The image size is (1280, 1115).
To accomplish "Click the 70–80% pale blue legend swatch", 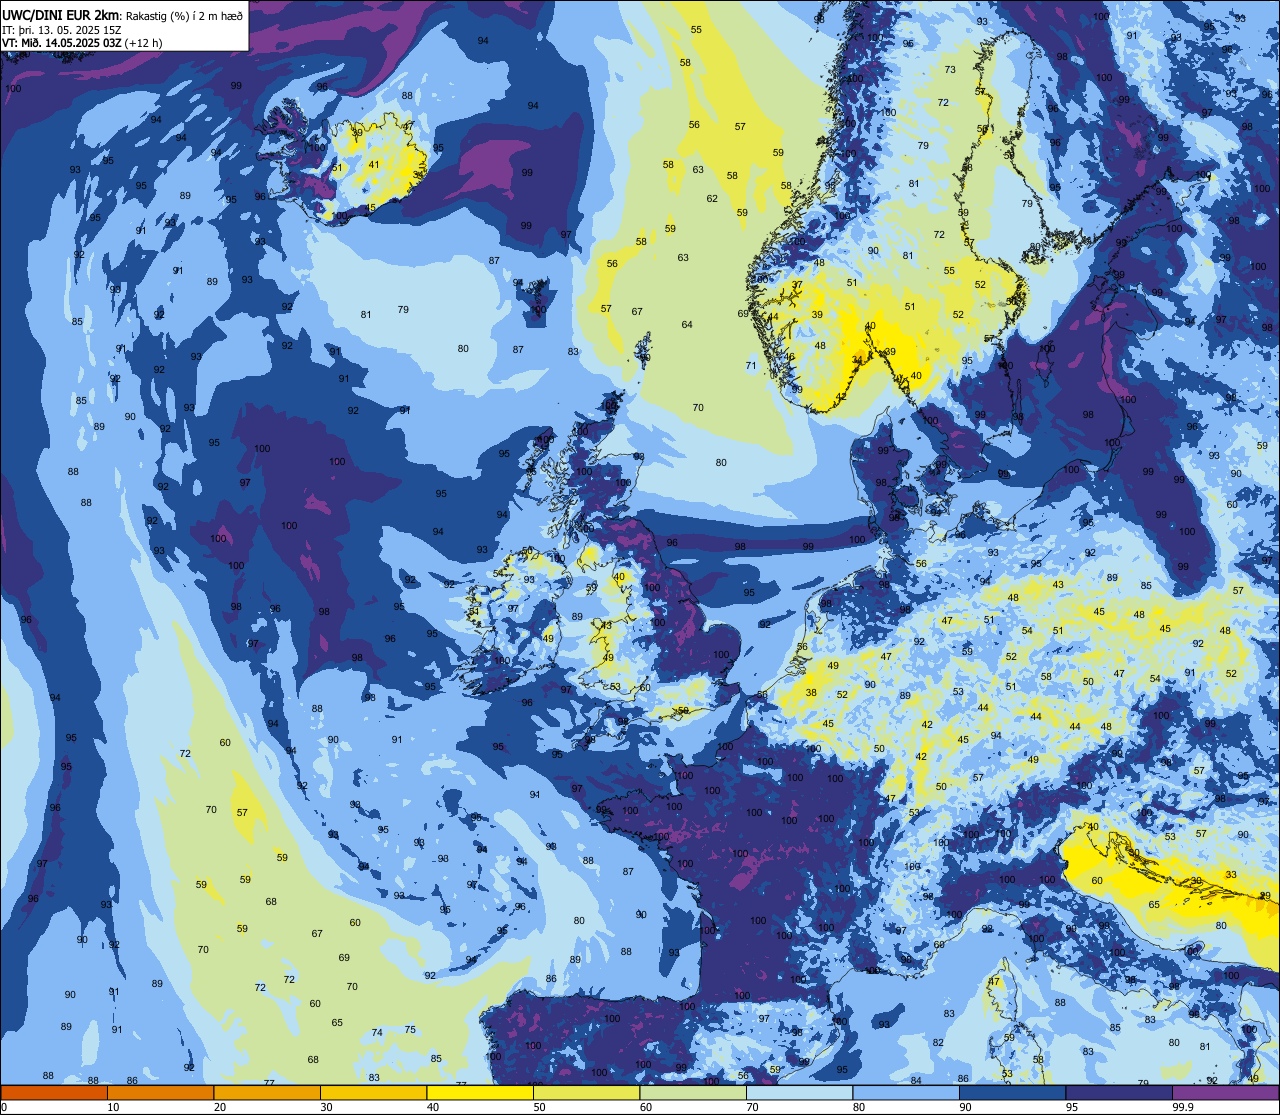I will tap(800, 1093).
